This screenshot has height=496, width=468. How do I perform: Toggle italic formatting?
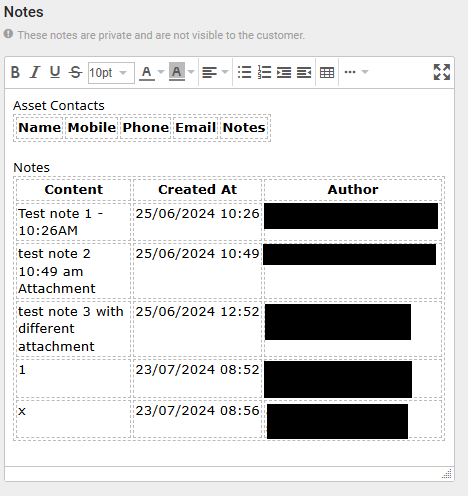coord(35,72)
